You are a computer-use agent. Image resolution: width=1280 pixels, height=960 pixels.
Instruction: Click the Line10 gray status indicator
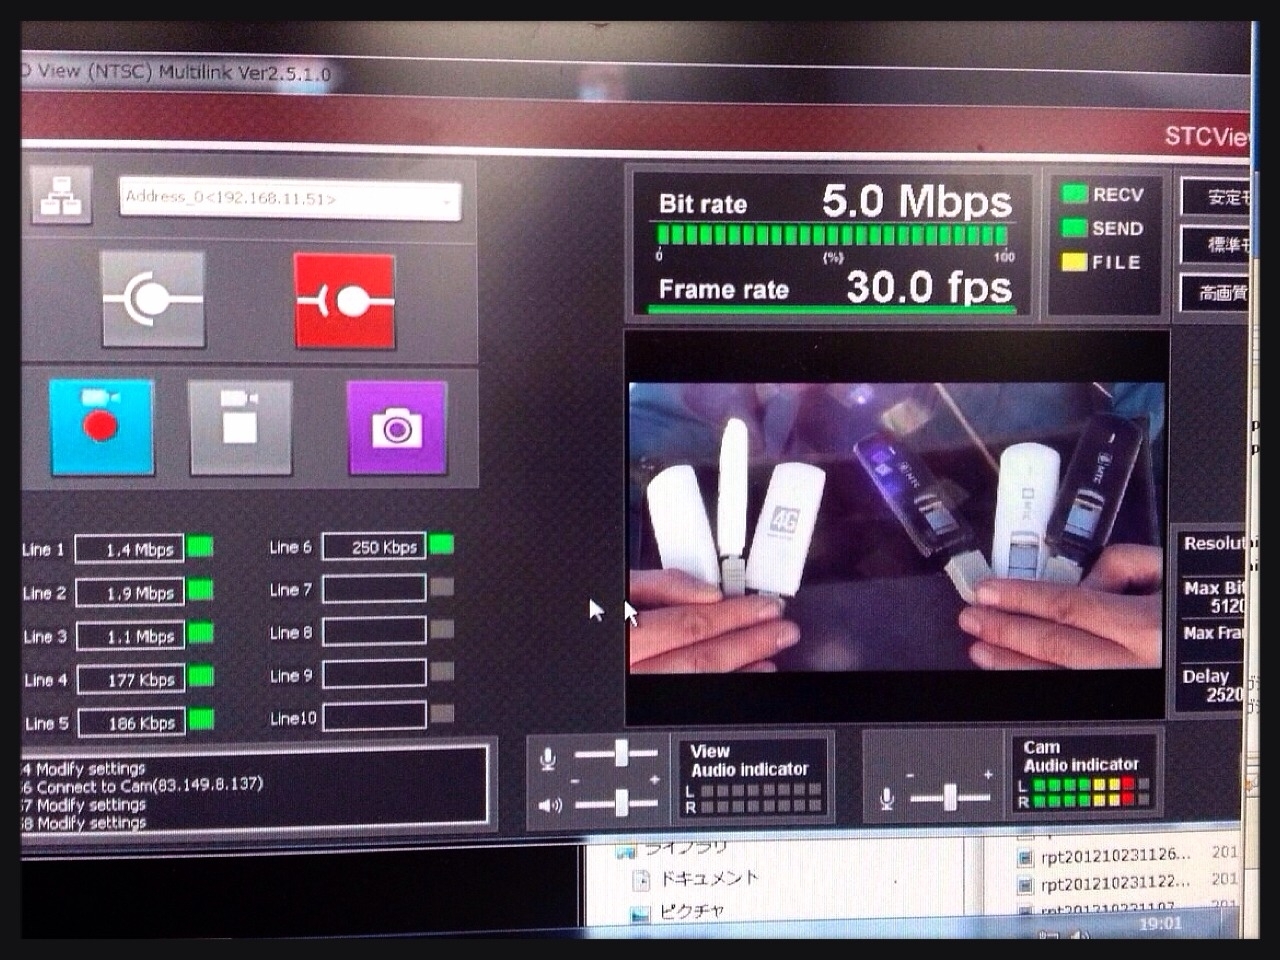pos(442,713)
